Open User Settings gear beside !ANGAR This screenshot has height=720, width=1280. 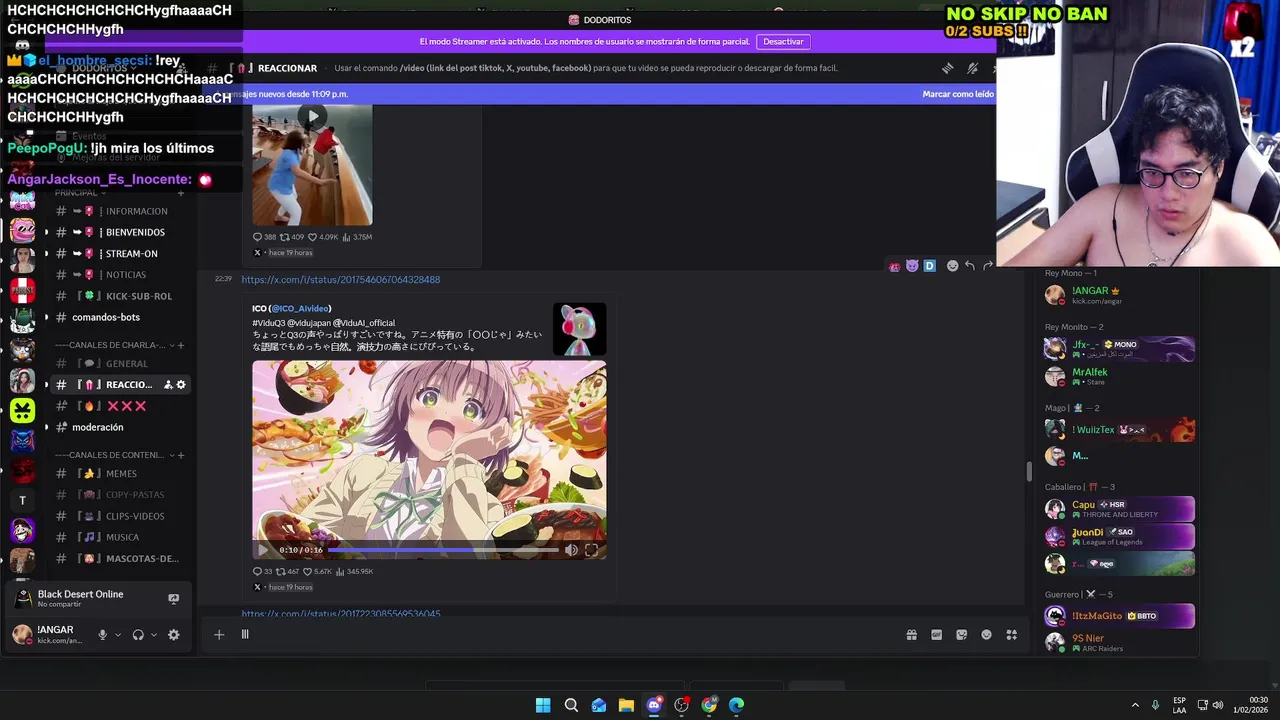[x=173, y=634]
